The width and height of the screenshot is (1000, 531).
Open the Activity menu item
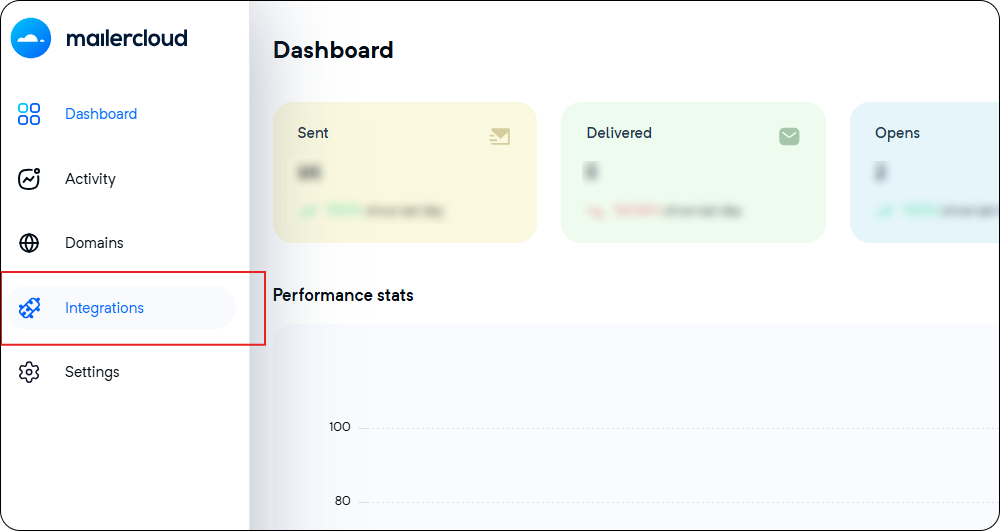(90, 179)
